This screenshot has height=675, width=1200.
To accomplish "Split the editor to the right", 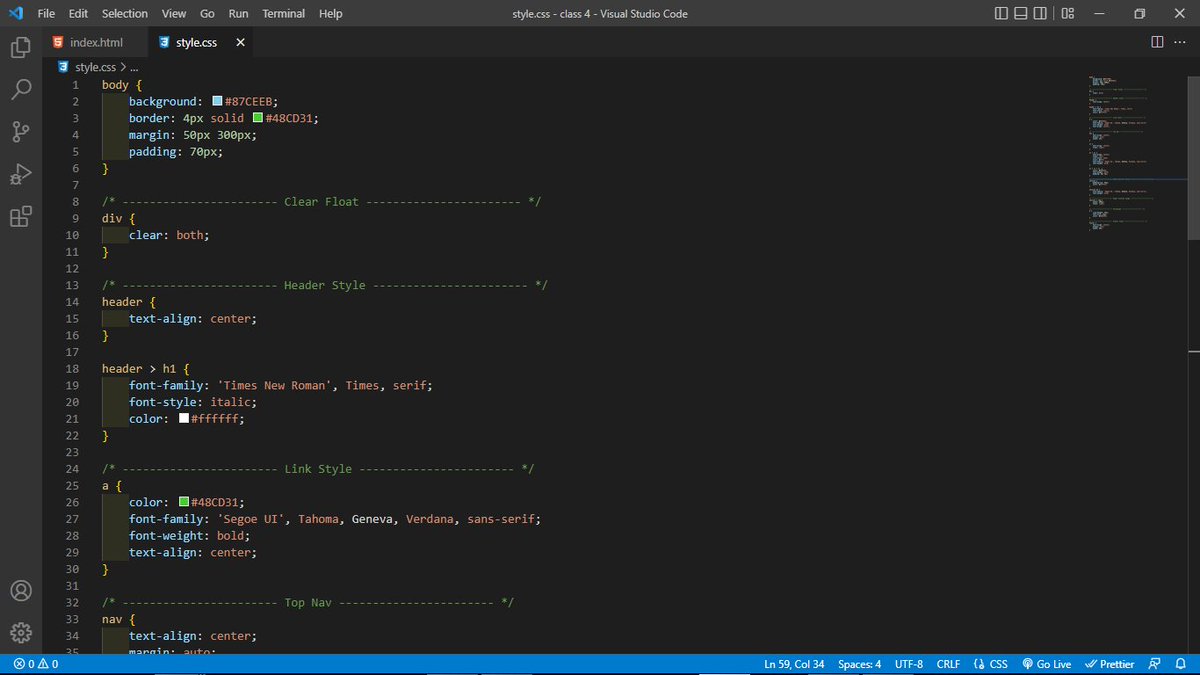I will tap(1157, 42).
